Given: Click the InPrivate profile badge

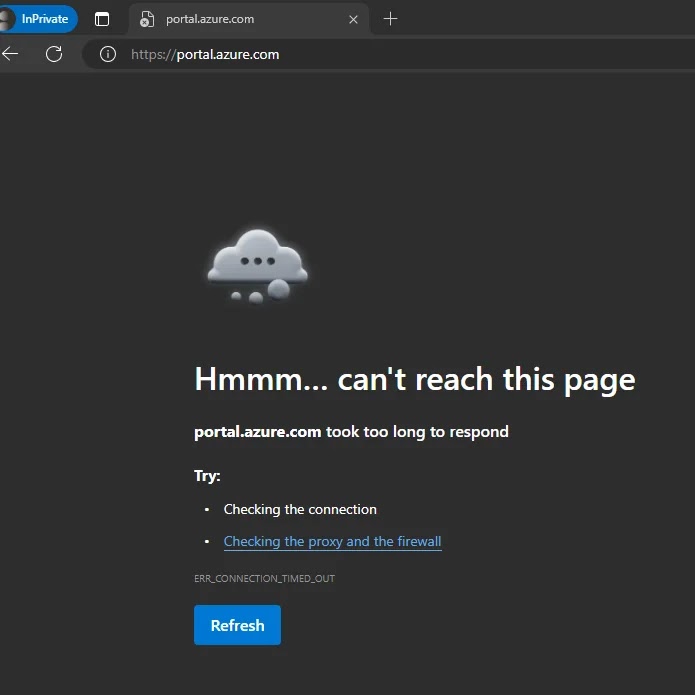Looking at the screenshot, I should (x=39, y=19).
